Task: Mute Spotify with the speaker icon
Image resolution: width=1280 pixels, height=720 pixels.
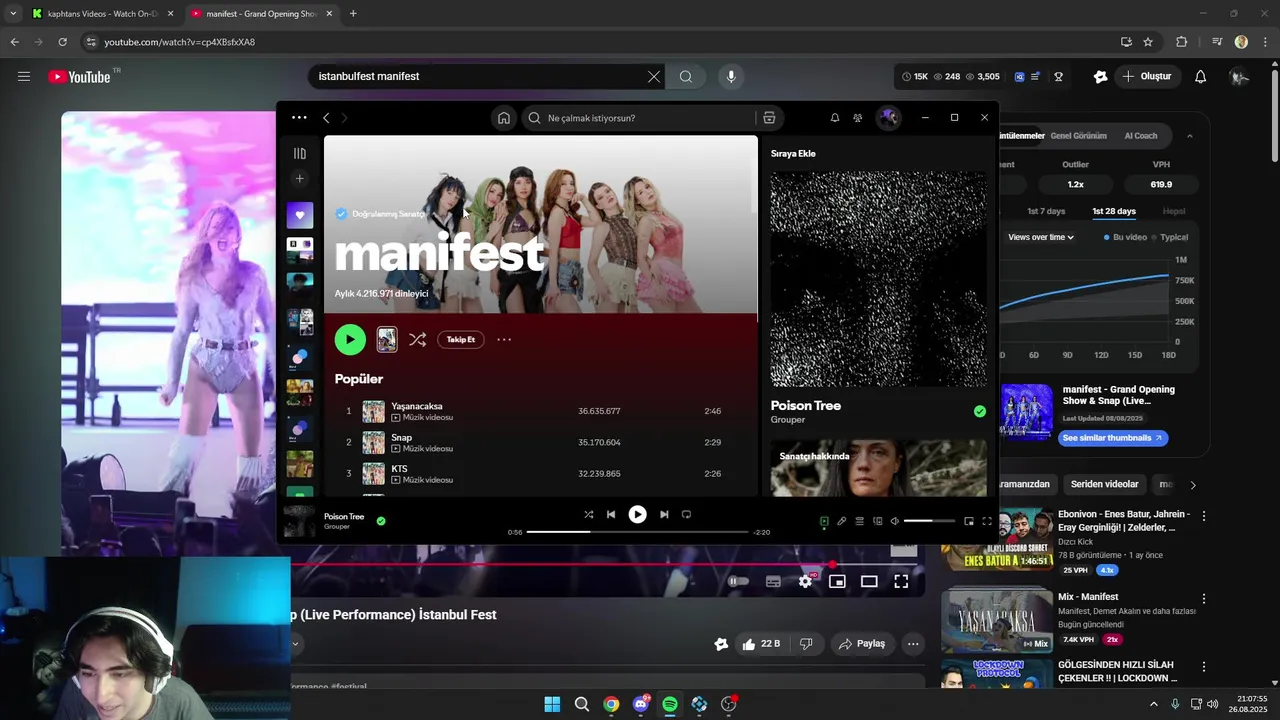Action: pos(895,521)
